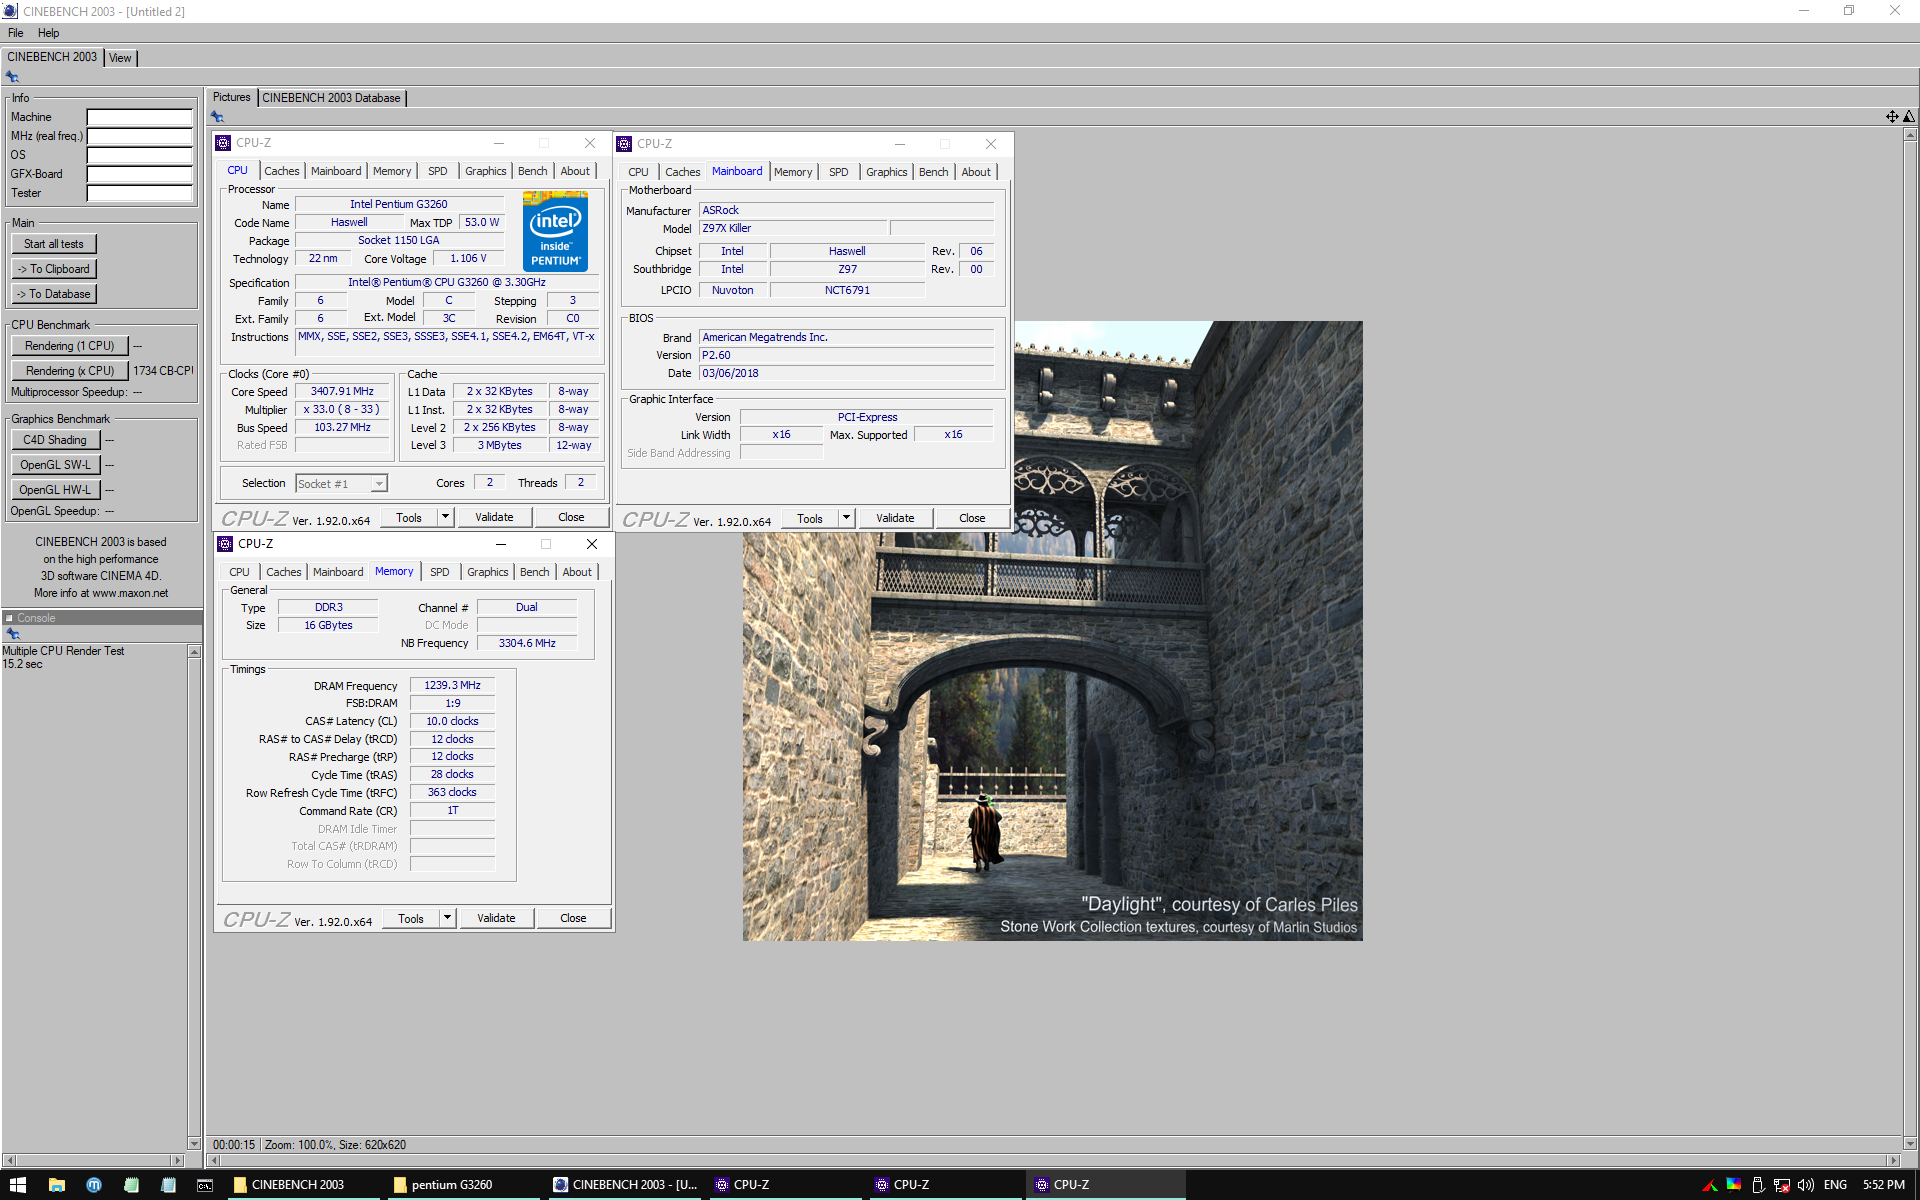1920x1200 pixels.
Task: Open the blue notepad icon on the taskbar
Action: click(x=168, y=1185)
